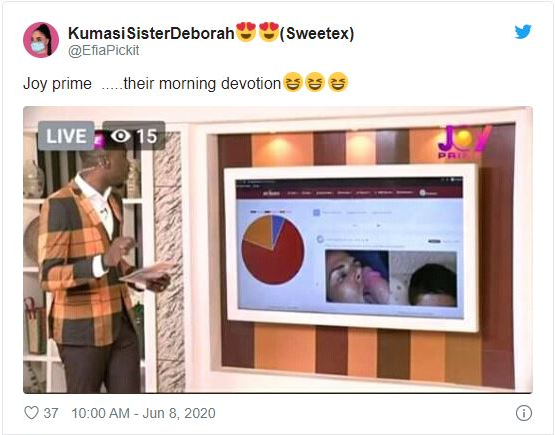Image resolution: width=555 pixels, height=435 pixels.
Task: Click the tweet text 'Joy prime their morning devotion'
Action: click(x=152, y=84)
